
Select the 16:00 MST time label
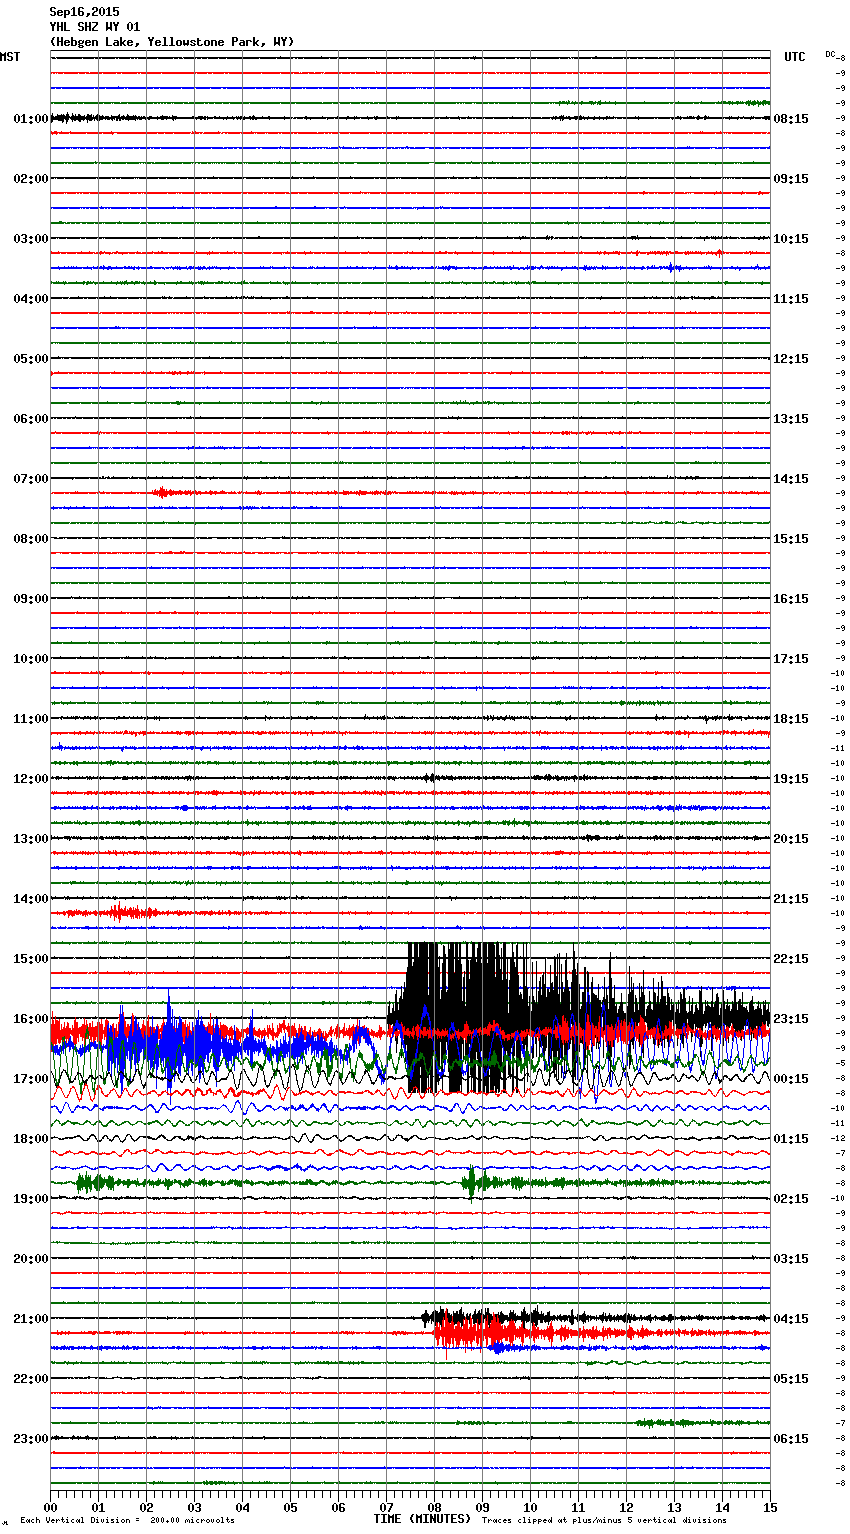tap(30, 1019)
